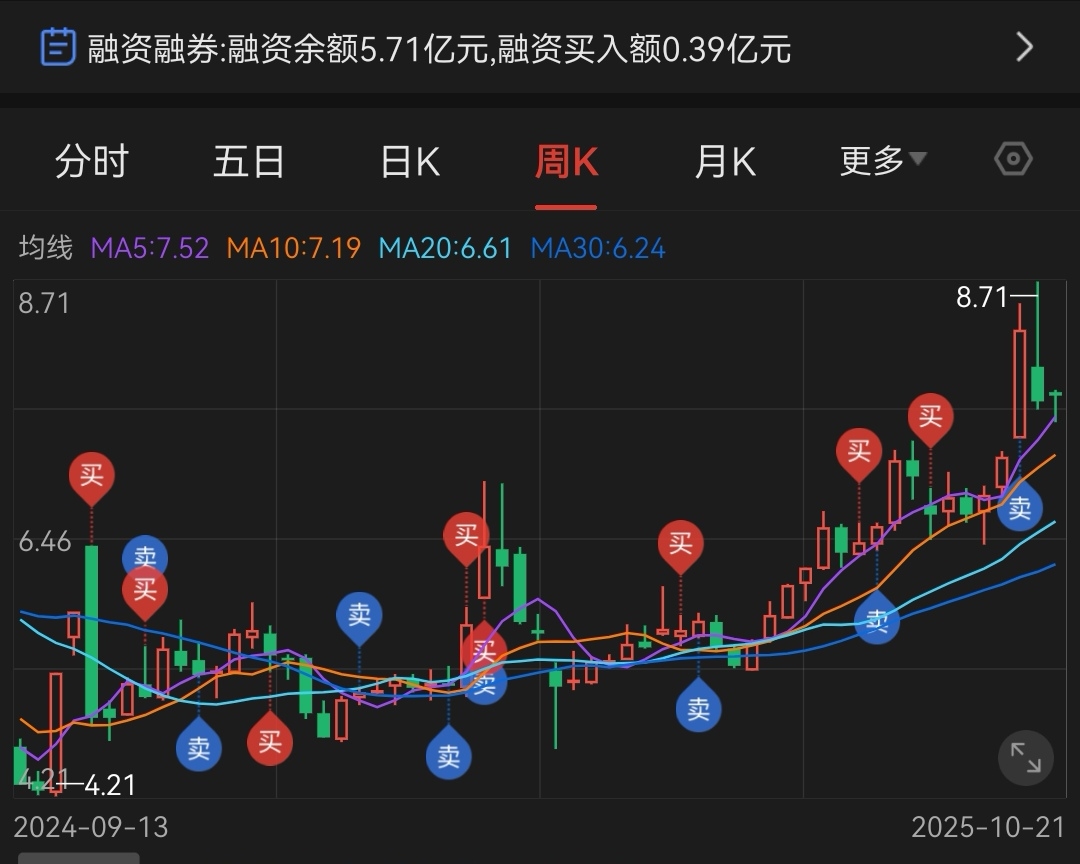Expand margin trading details with right chevron
The height and width of the screenshot is (864, 1080).
(1024, 47)
